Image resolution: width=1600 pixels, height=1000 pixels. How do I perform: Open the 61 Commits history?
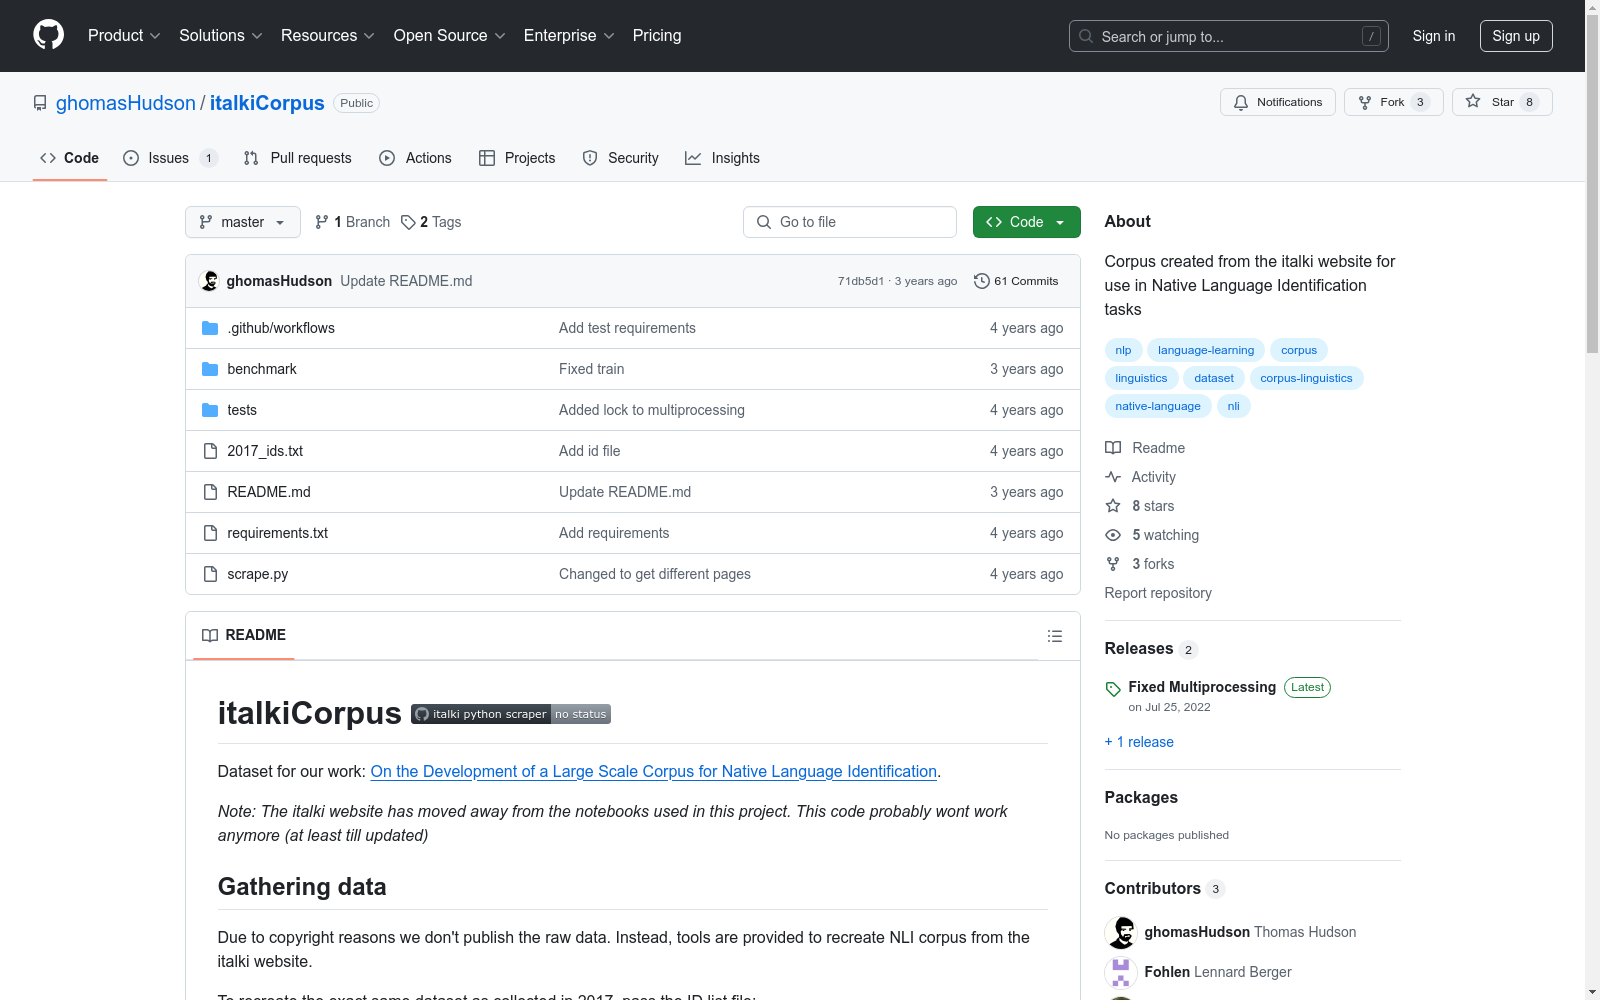coord(1016,281)
